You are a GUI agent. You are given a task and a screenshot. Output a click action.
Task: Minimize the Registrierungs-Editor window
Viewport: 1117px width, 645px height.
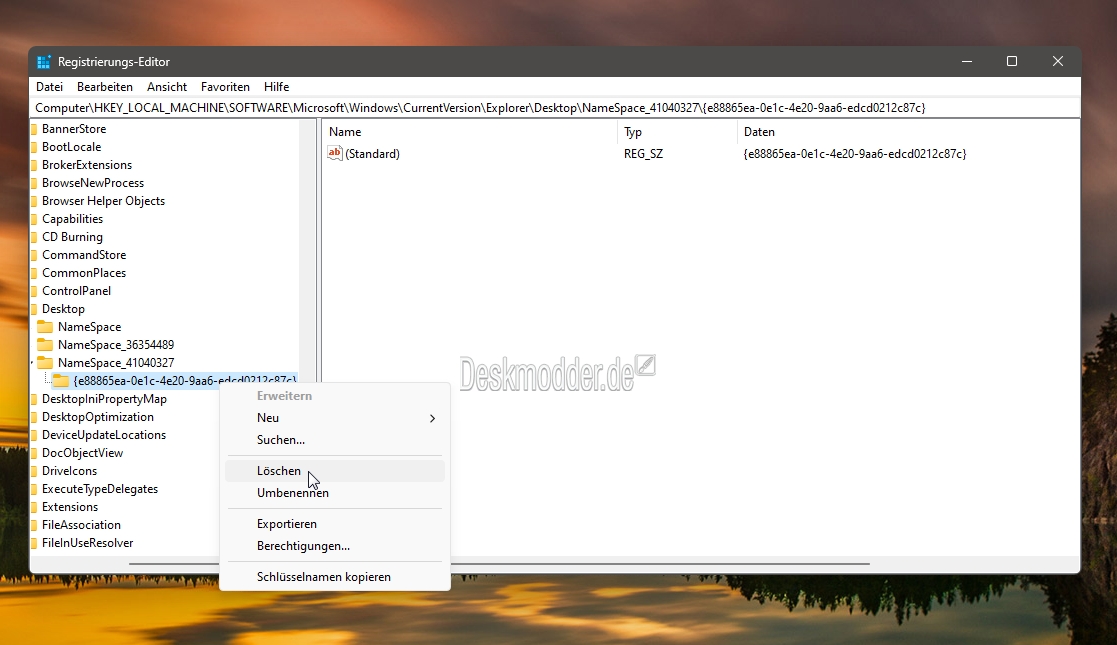967,61
